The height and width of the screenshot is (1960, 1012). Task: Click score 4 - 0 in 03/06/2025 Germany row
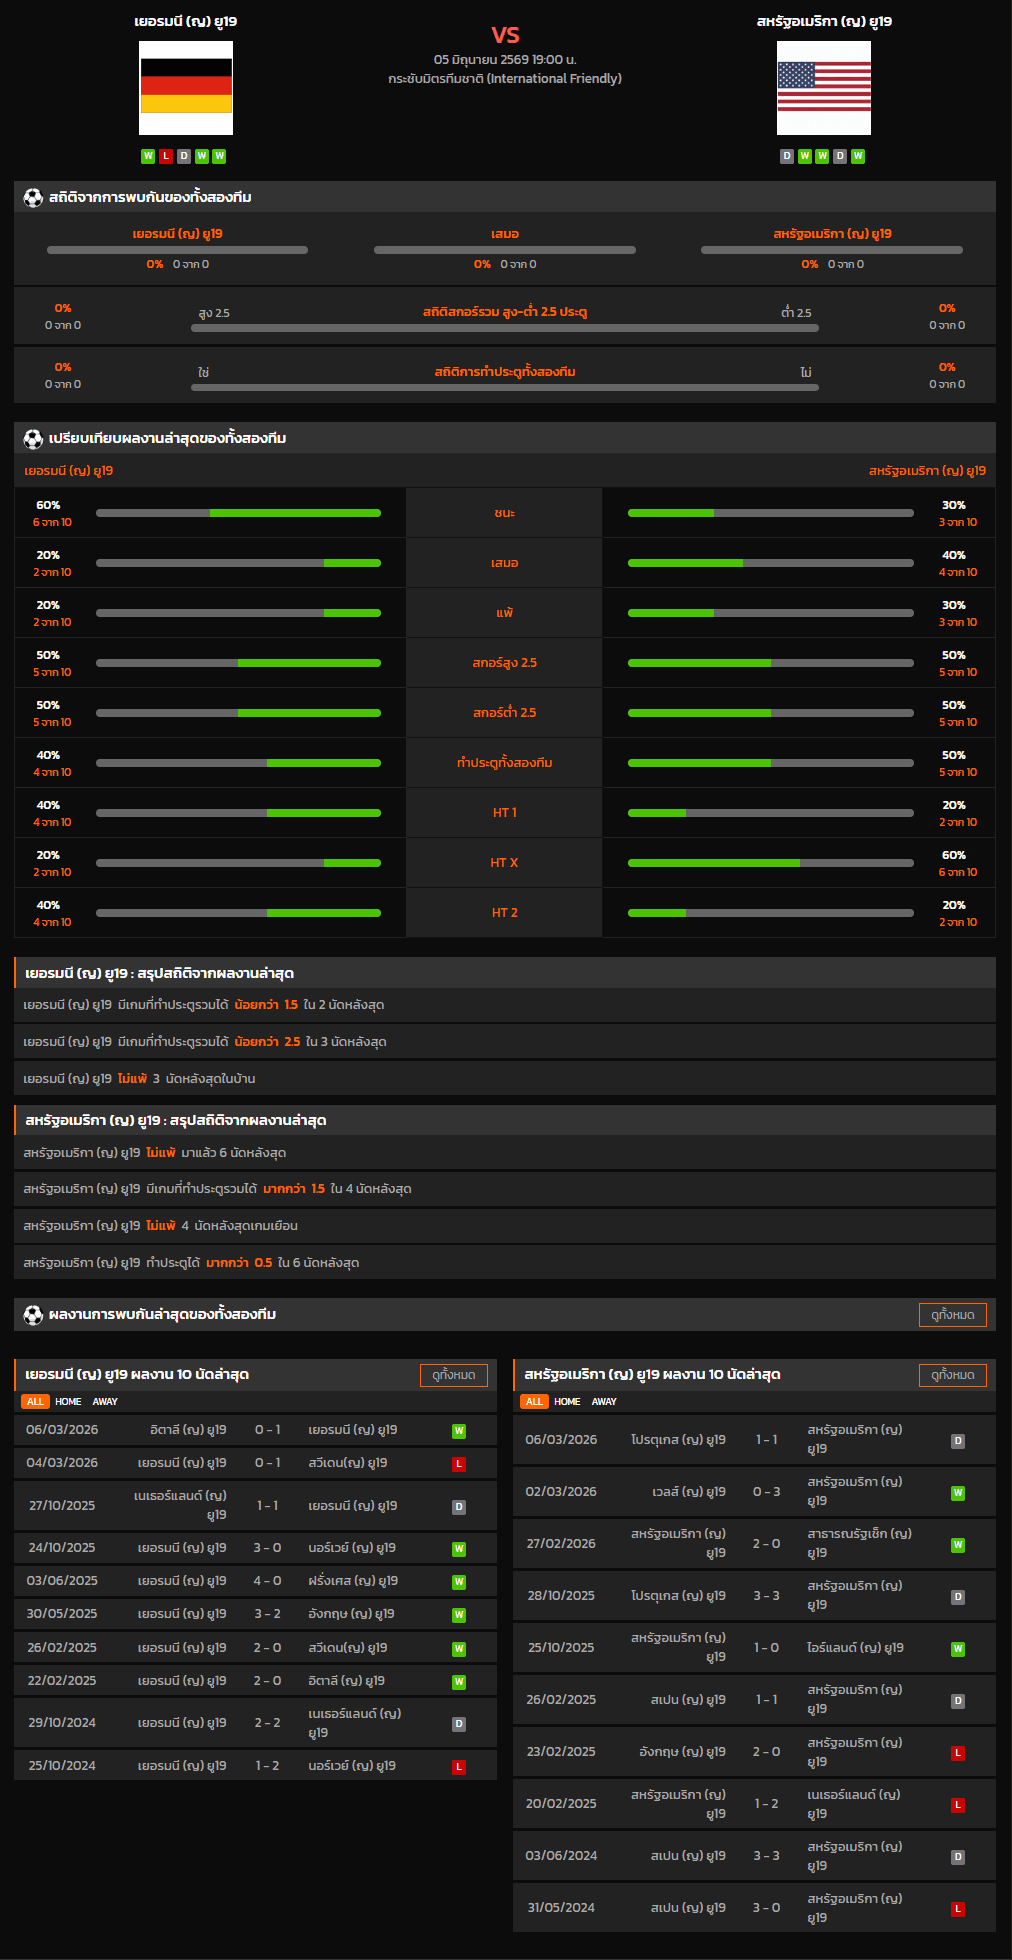tap(267, 1581)
